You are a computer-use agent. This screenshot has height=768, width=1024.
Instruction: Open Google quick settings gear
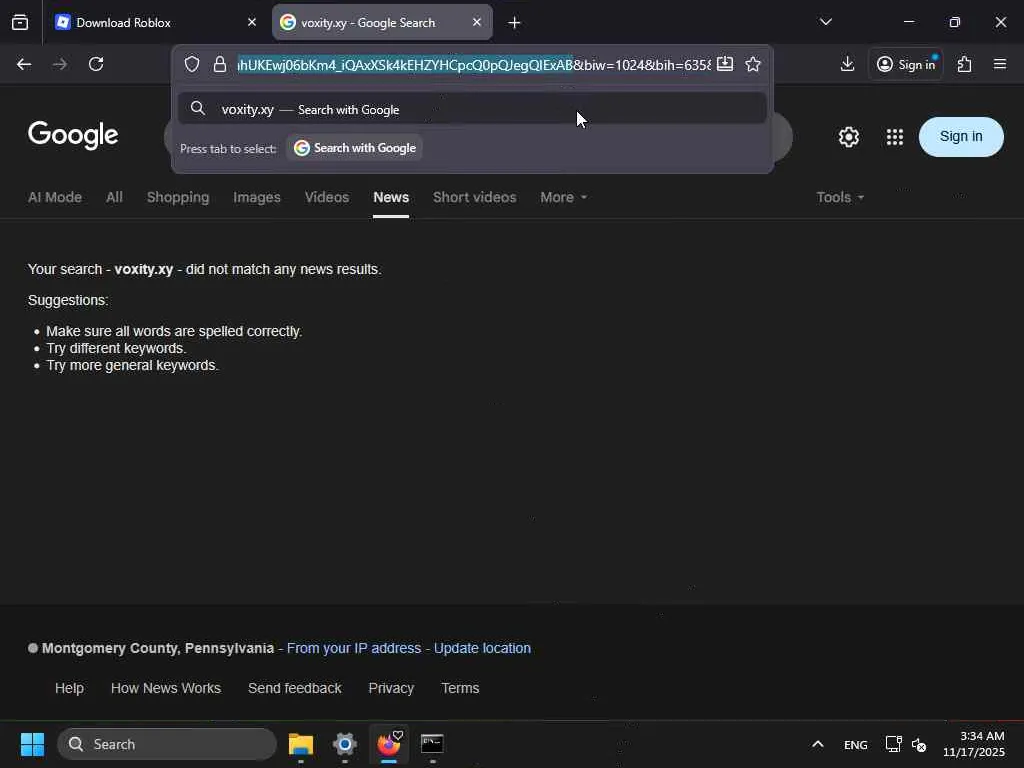click(848, 136)
